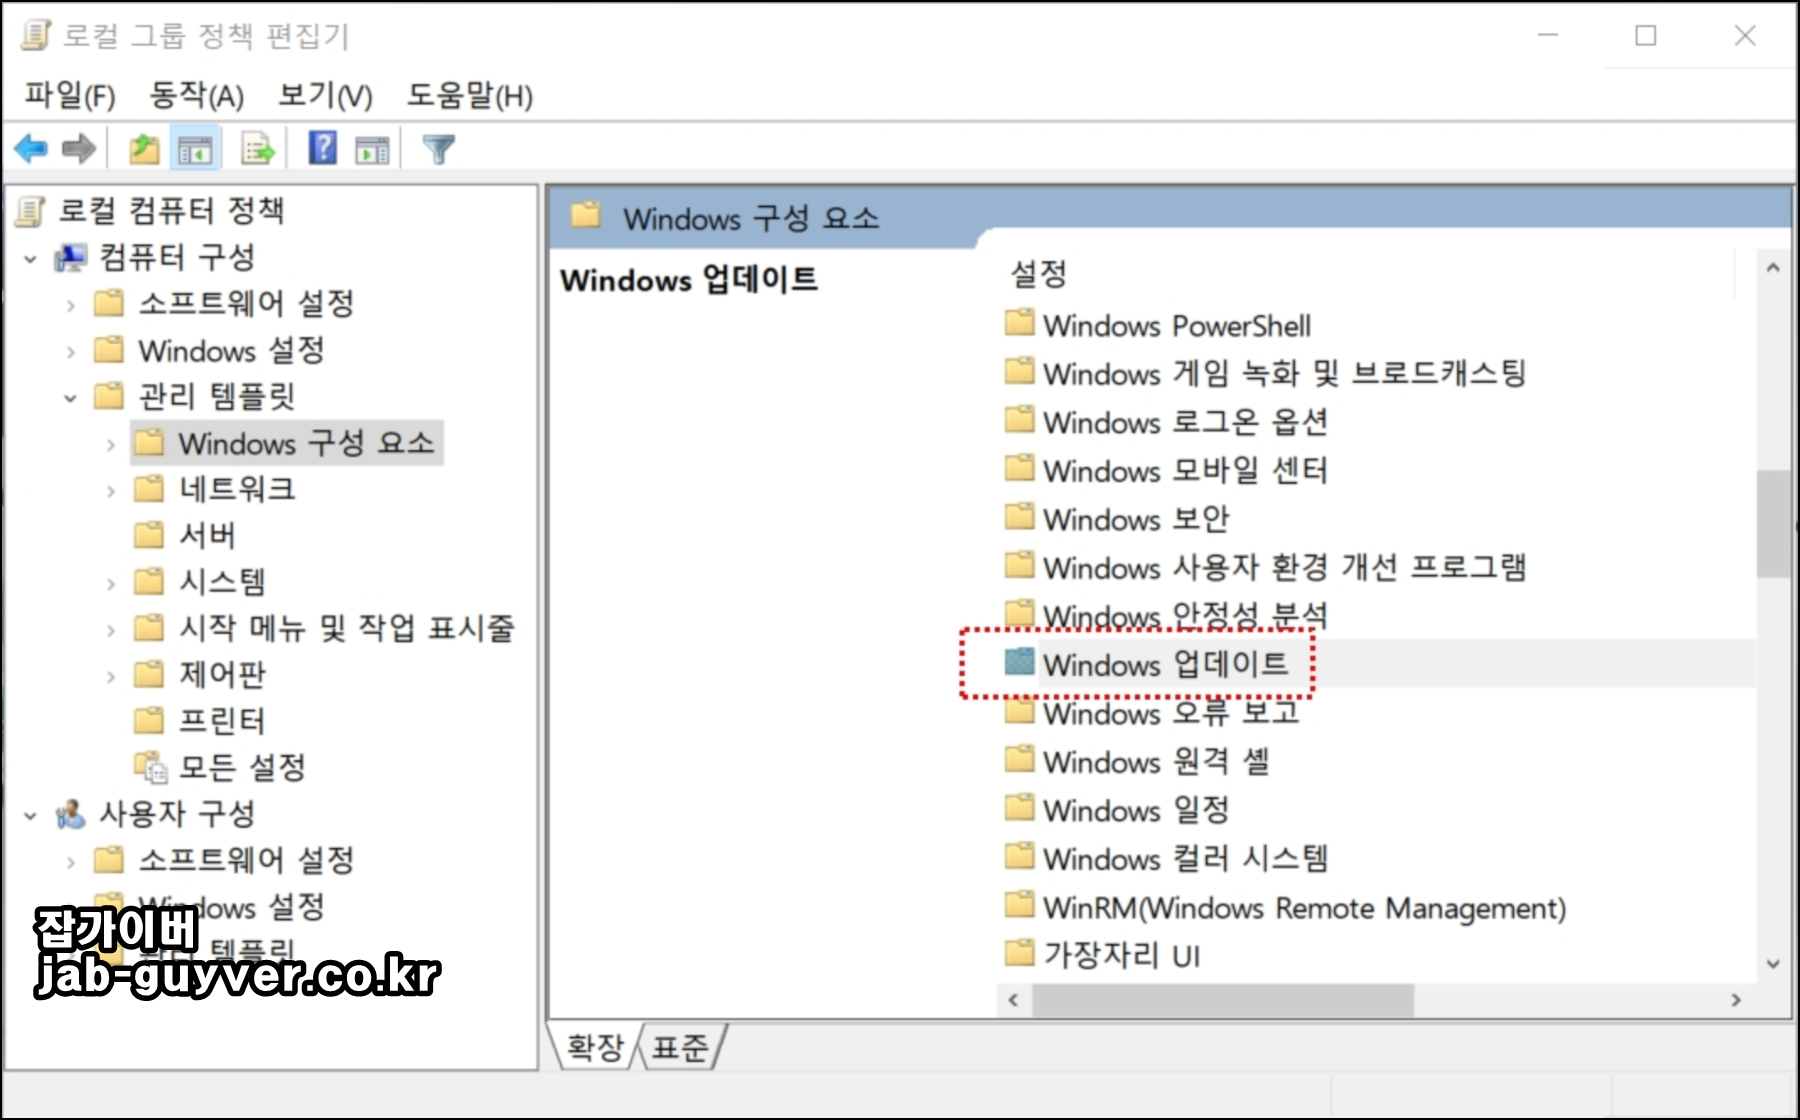
Task: Click the 서버 folder icon in tree
Action: click(149, 535)
